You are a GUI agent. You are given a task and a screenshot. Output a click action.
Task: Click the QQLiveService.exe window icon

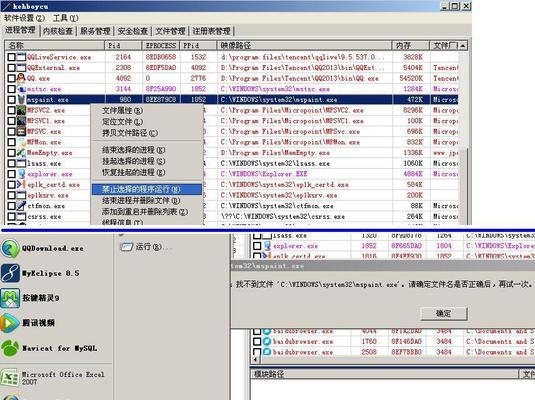[21, 57]
